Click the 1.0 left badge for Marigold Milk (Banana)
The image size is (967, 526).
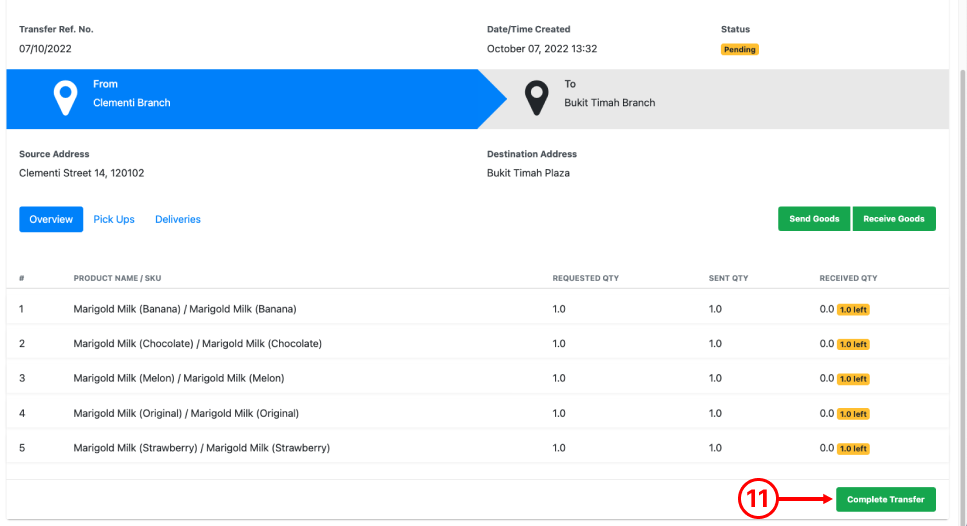pos(853,310)
